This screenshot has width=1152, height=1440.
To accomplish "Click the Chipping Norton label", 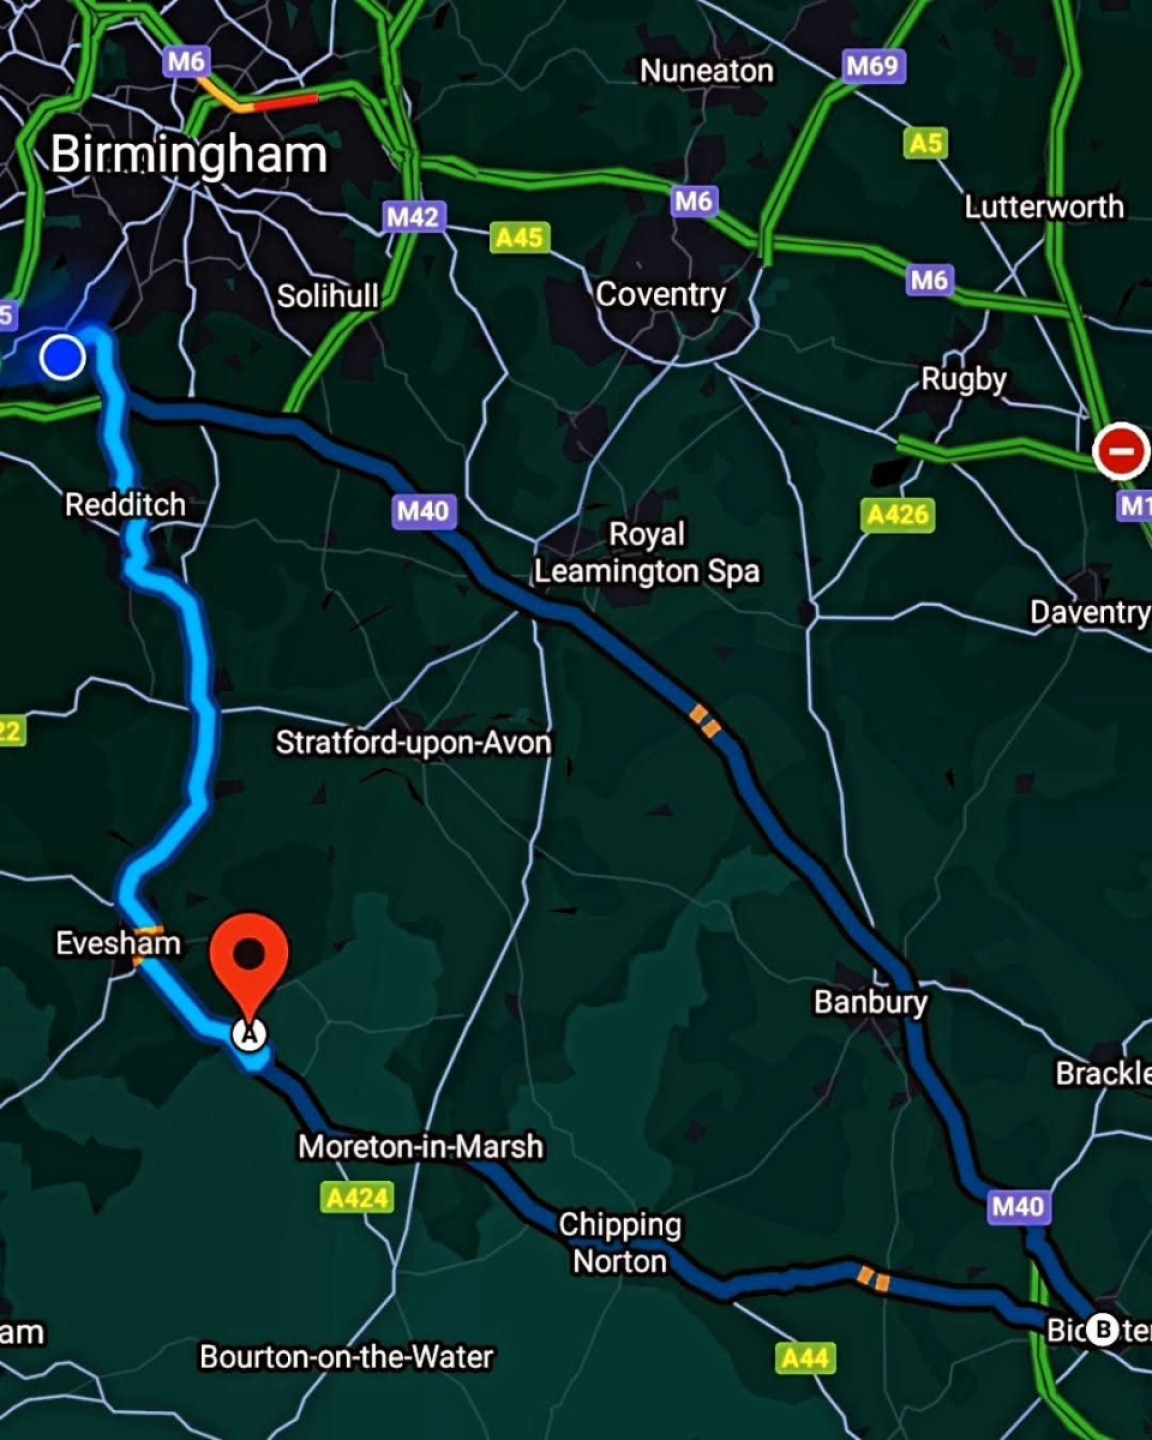I will tap(620, 1243).
